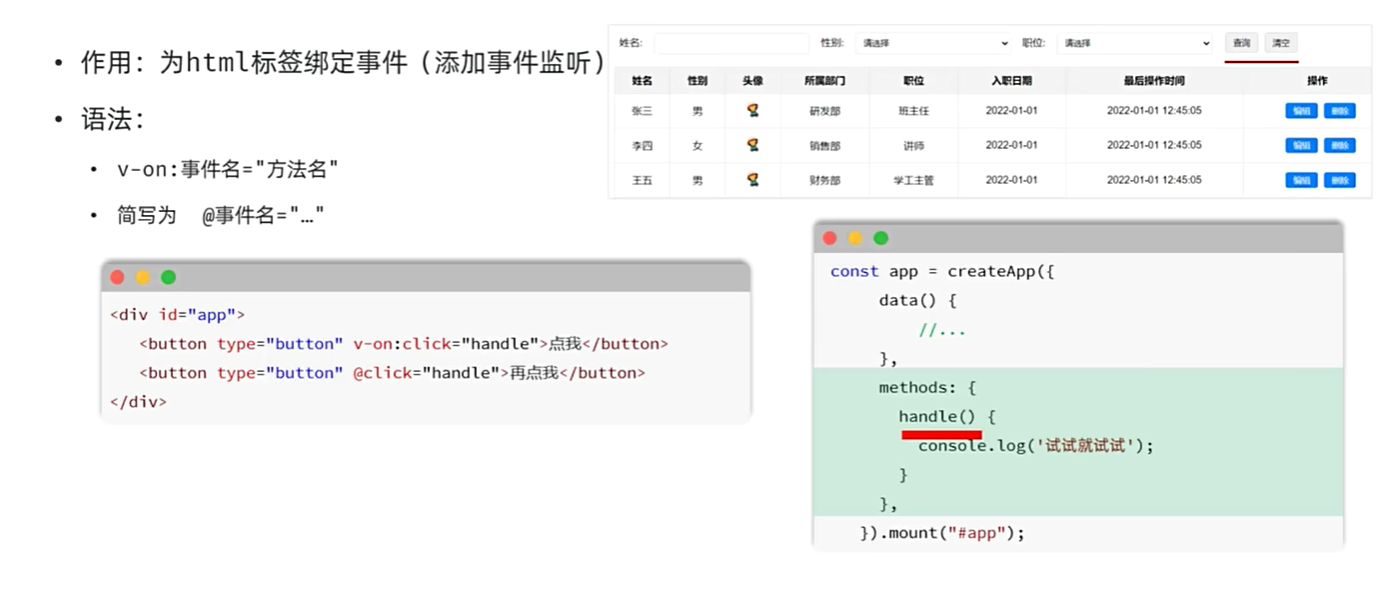Select the 张三 name cell
The width and height of the screenshot is (1377, 611).
coord(642,111)
